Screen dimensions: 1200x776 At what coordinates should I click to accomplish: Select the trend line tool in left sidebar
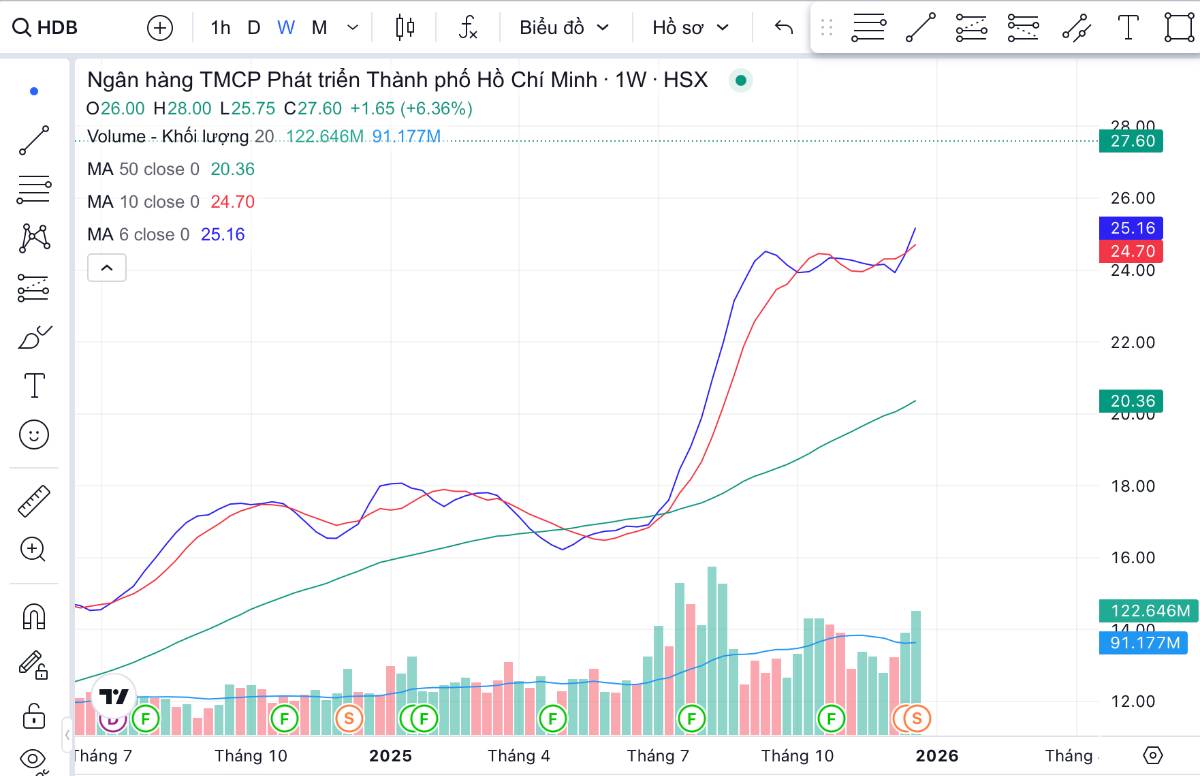[x=34, y=140]
